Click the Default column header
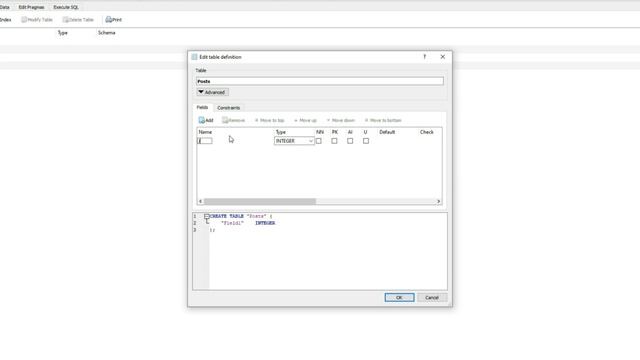This screenshot has height=360, width=640. (x=387, y=132)
